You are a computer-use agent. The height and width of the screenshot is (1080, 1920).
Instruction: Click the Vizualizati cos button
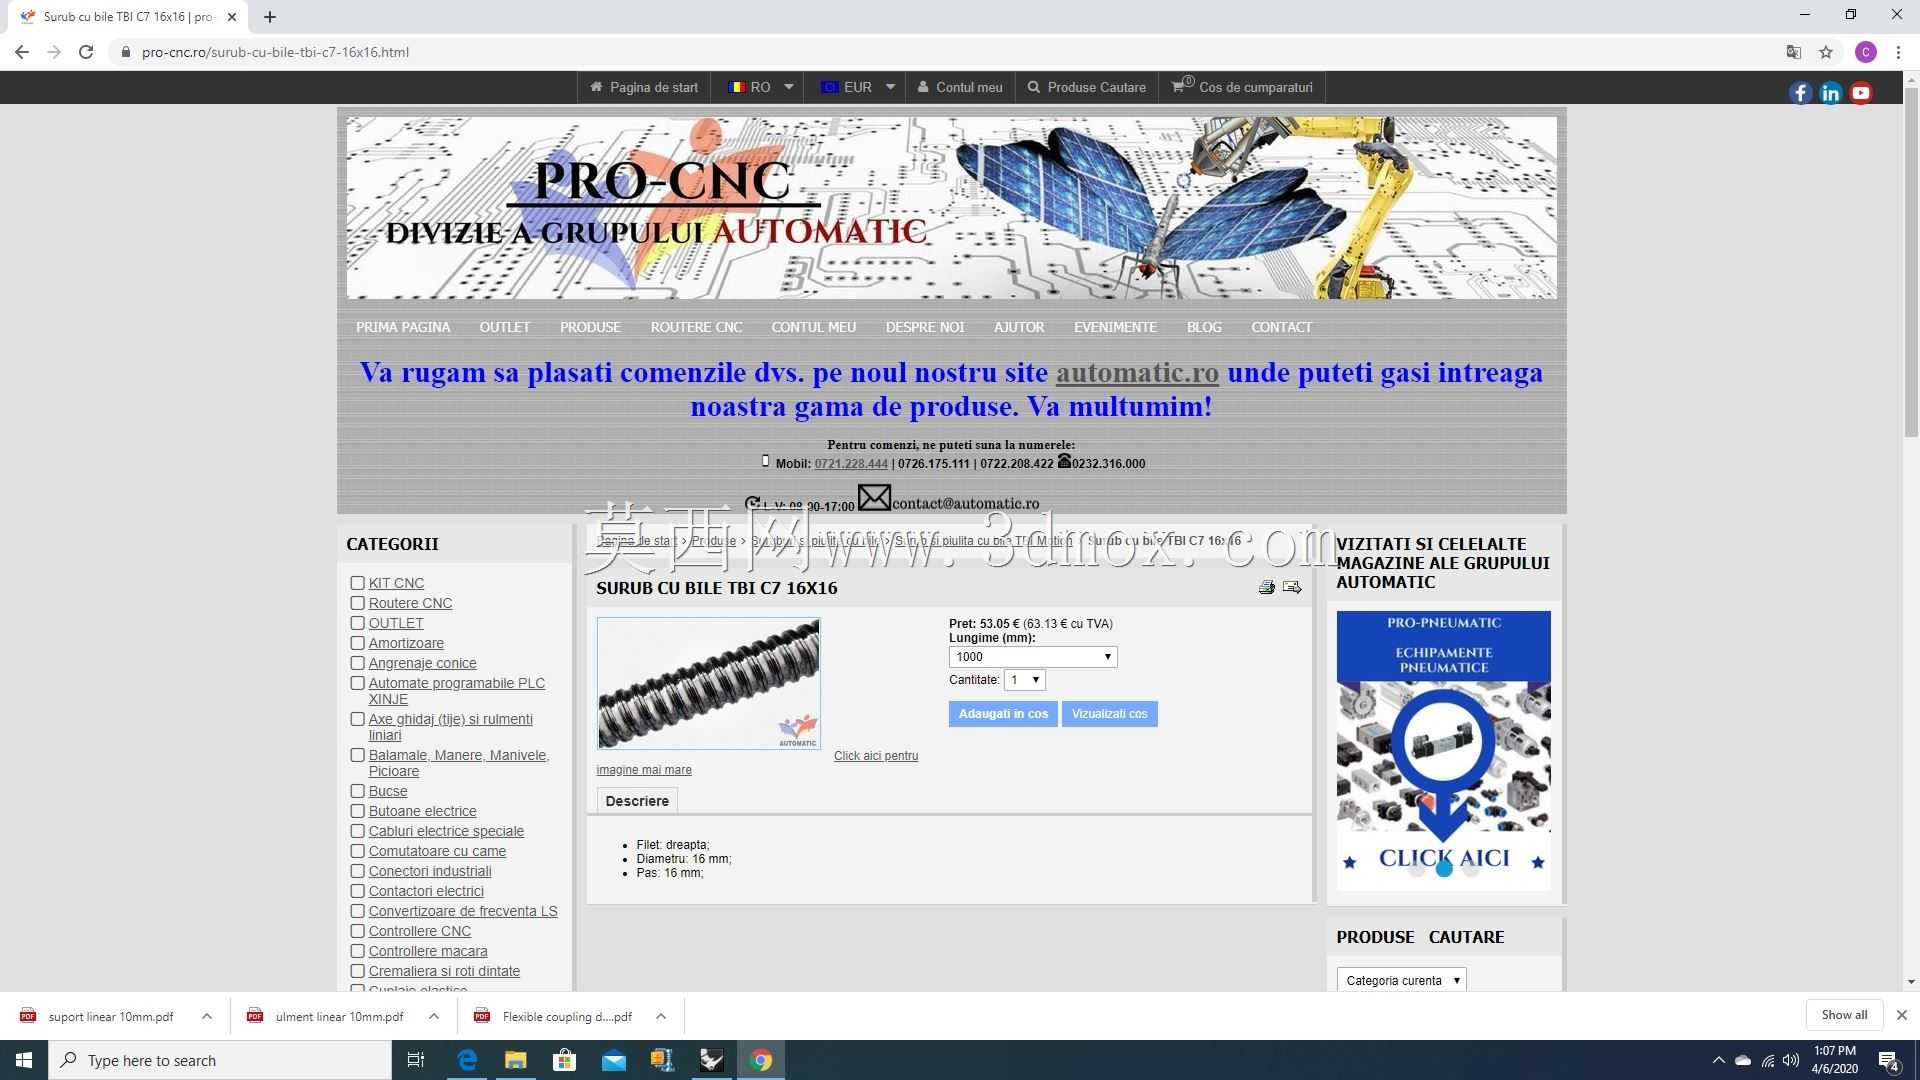point(1109,714)
